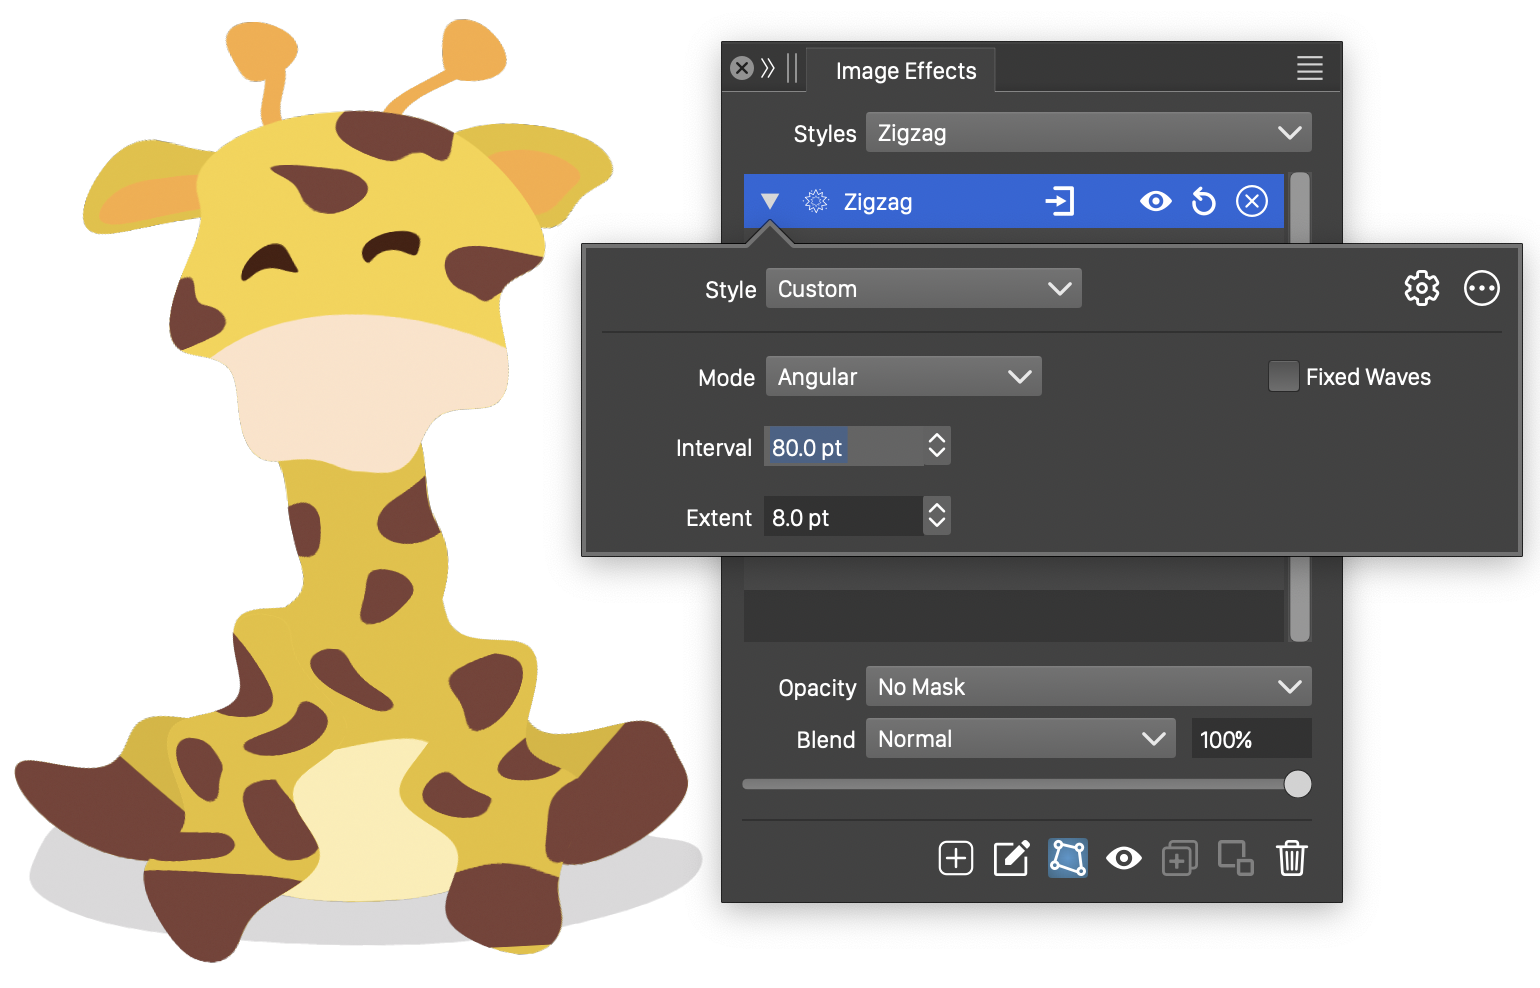Click the gear settings icon in Zigzag options
Screen dimensions: 1540x988
point(1421,288)
